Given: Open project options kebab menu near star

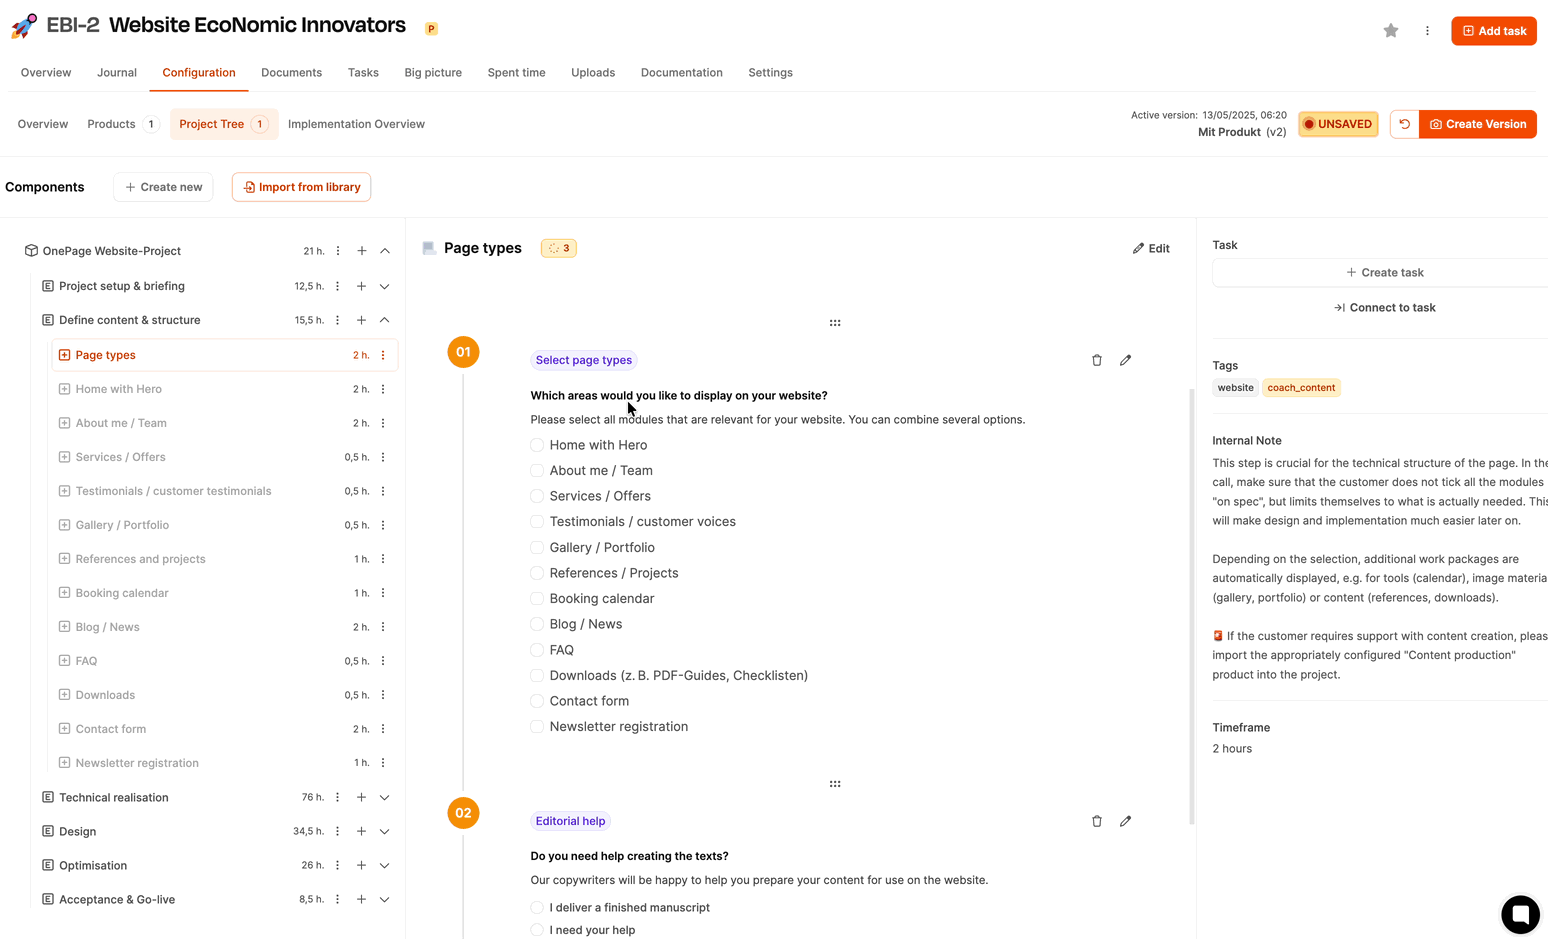Looking at the screenshot, I should (x=1427, y=31).
